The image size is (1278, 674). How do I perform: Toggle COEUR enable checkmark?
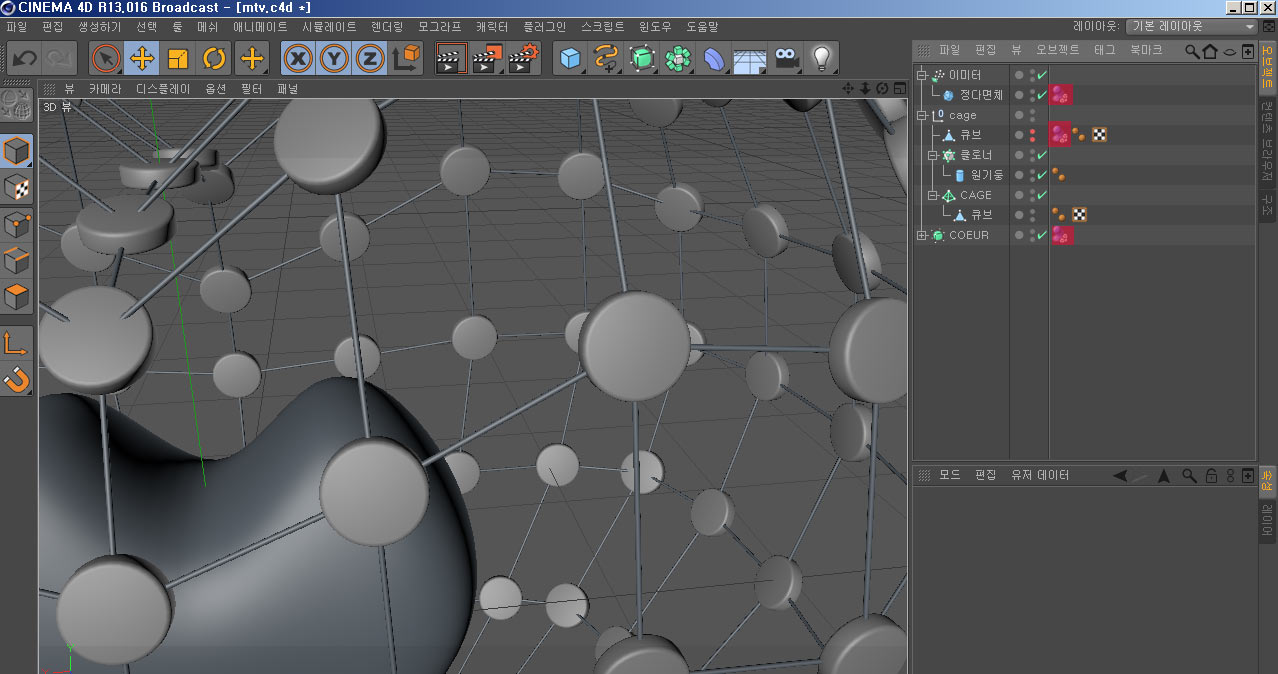pyautogui.click(x=1042, y=235)
